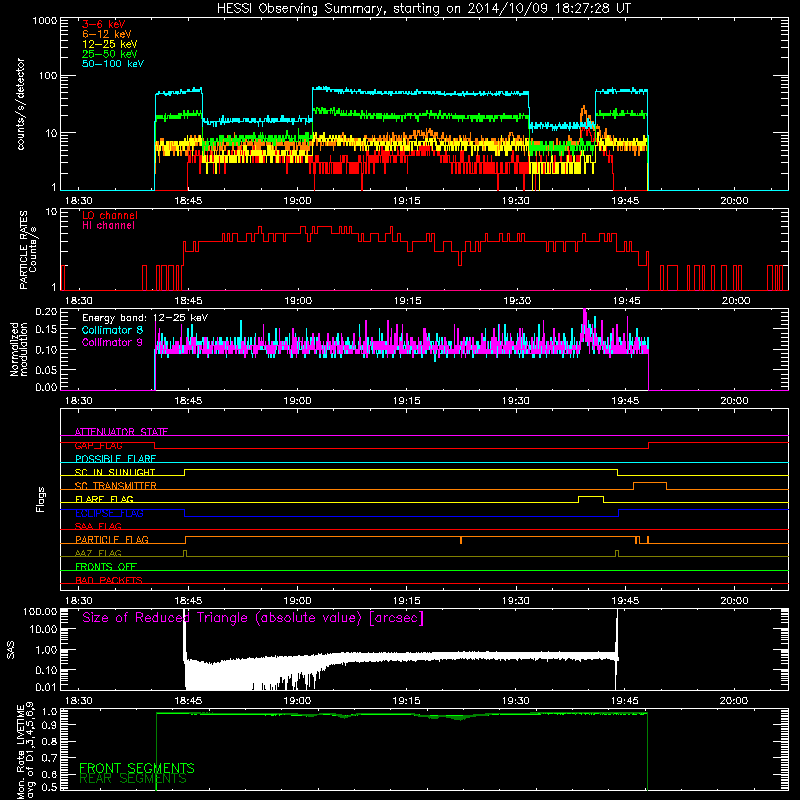This screenshot has width=800, height=800.
Task: Click the 'BAD_PACKETS' flag label
Action: coord(109,580)
